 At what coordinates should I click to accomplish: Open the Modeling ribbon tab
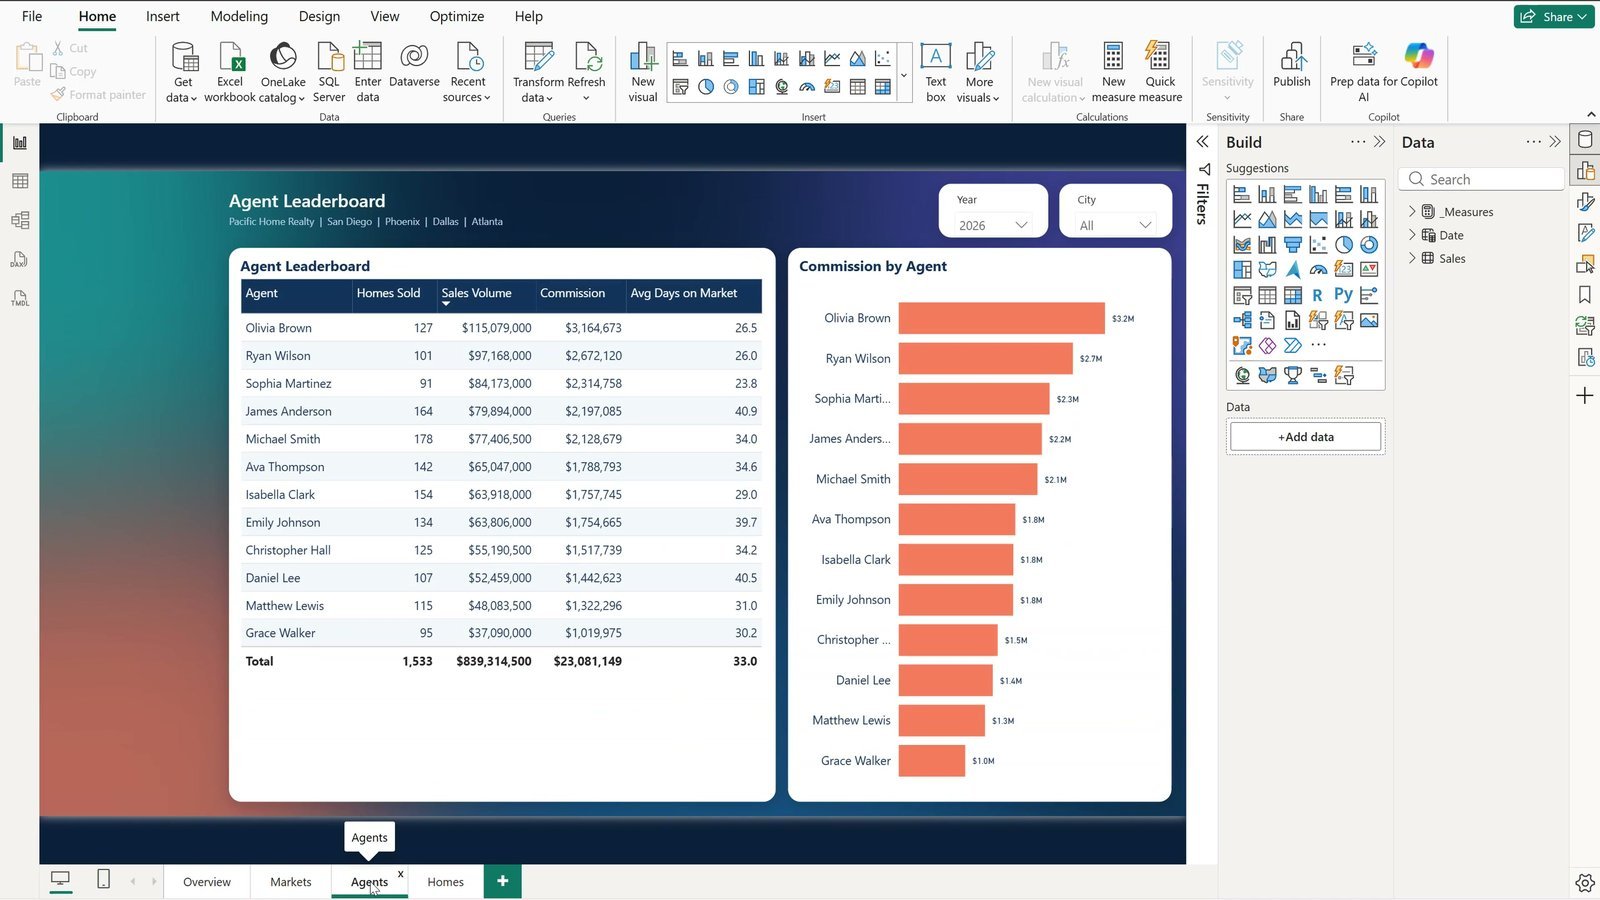click(x=239, y=16)
